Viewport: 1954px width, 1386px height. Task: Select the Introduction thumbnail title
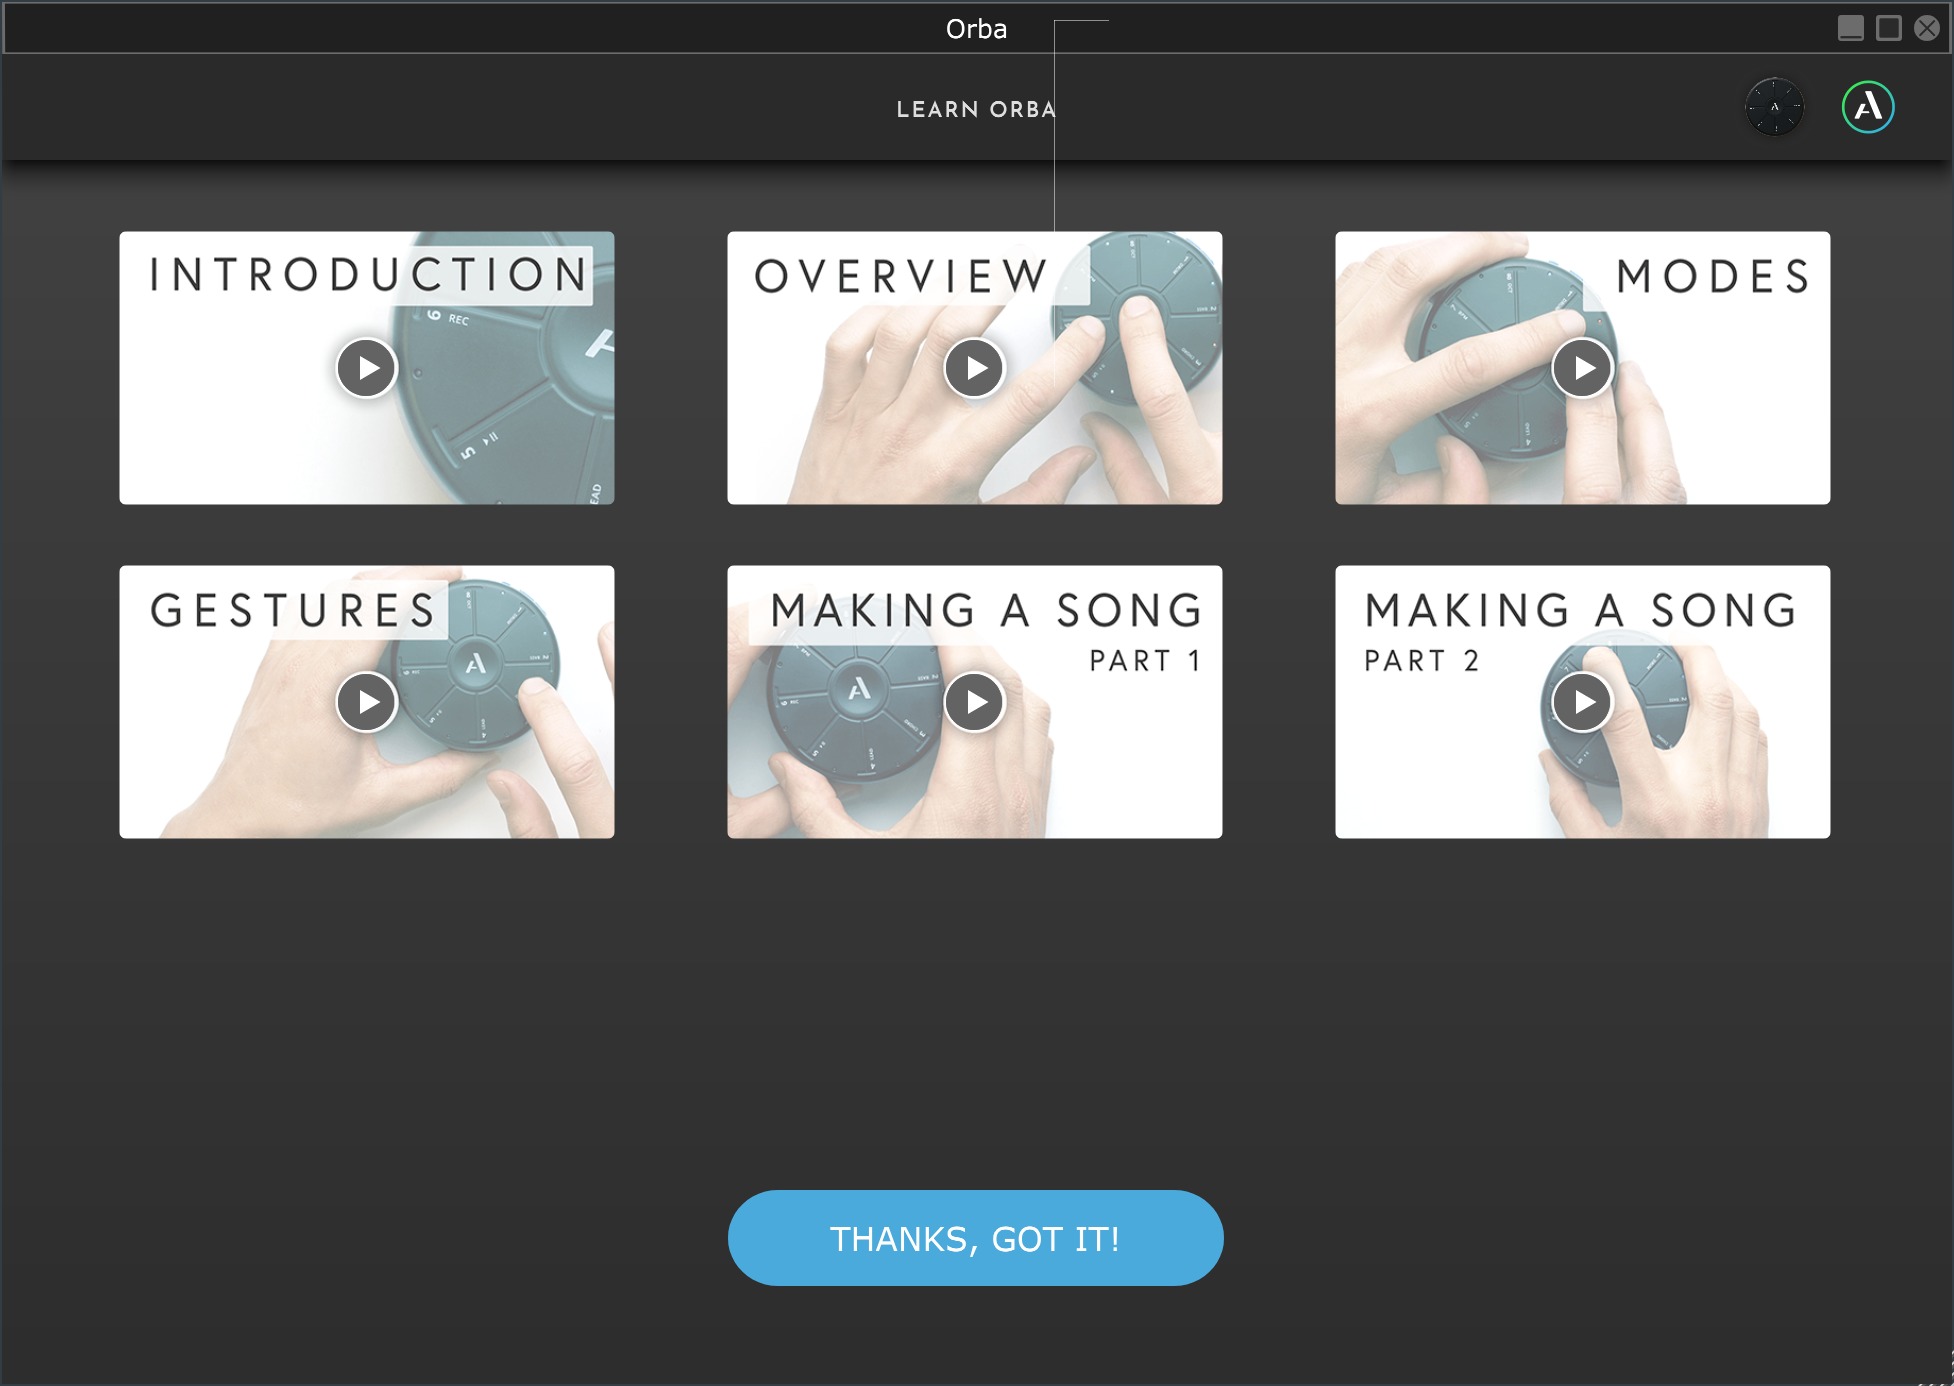(369, 275)
